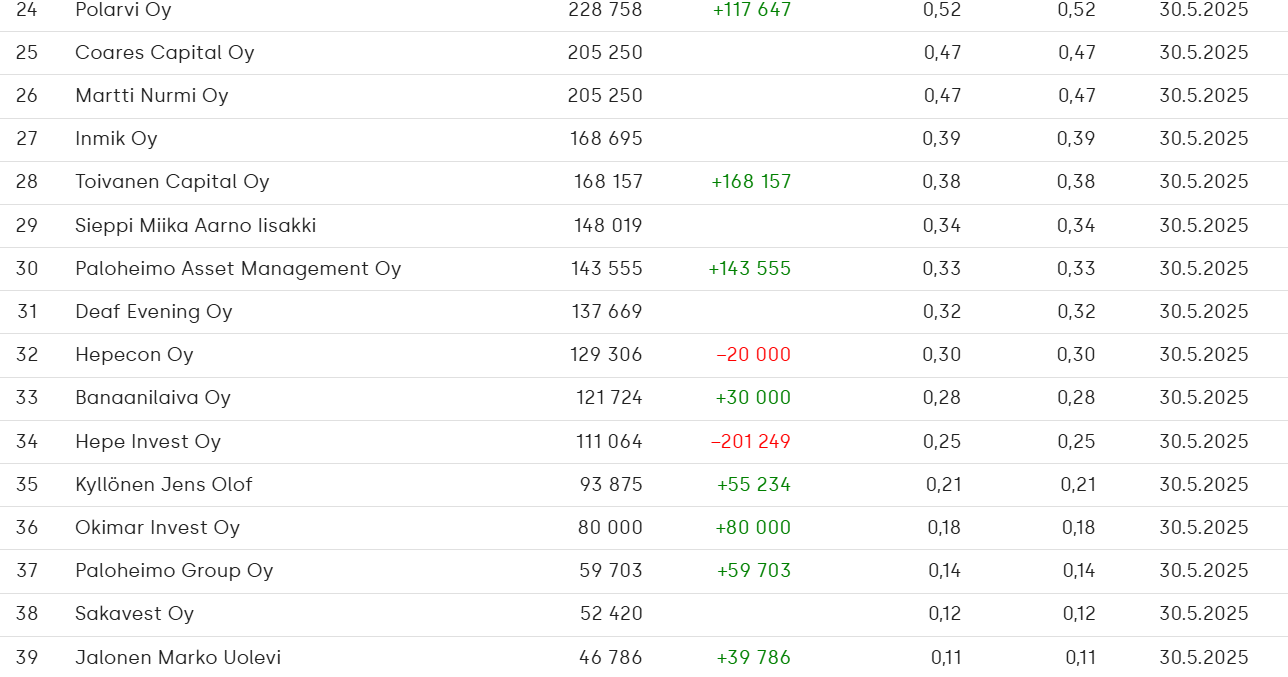
Task: Open Paloheimo Asset Management Oy entry
Action: [x=238, y=269]
